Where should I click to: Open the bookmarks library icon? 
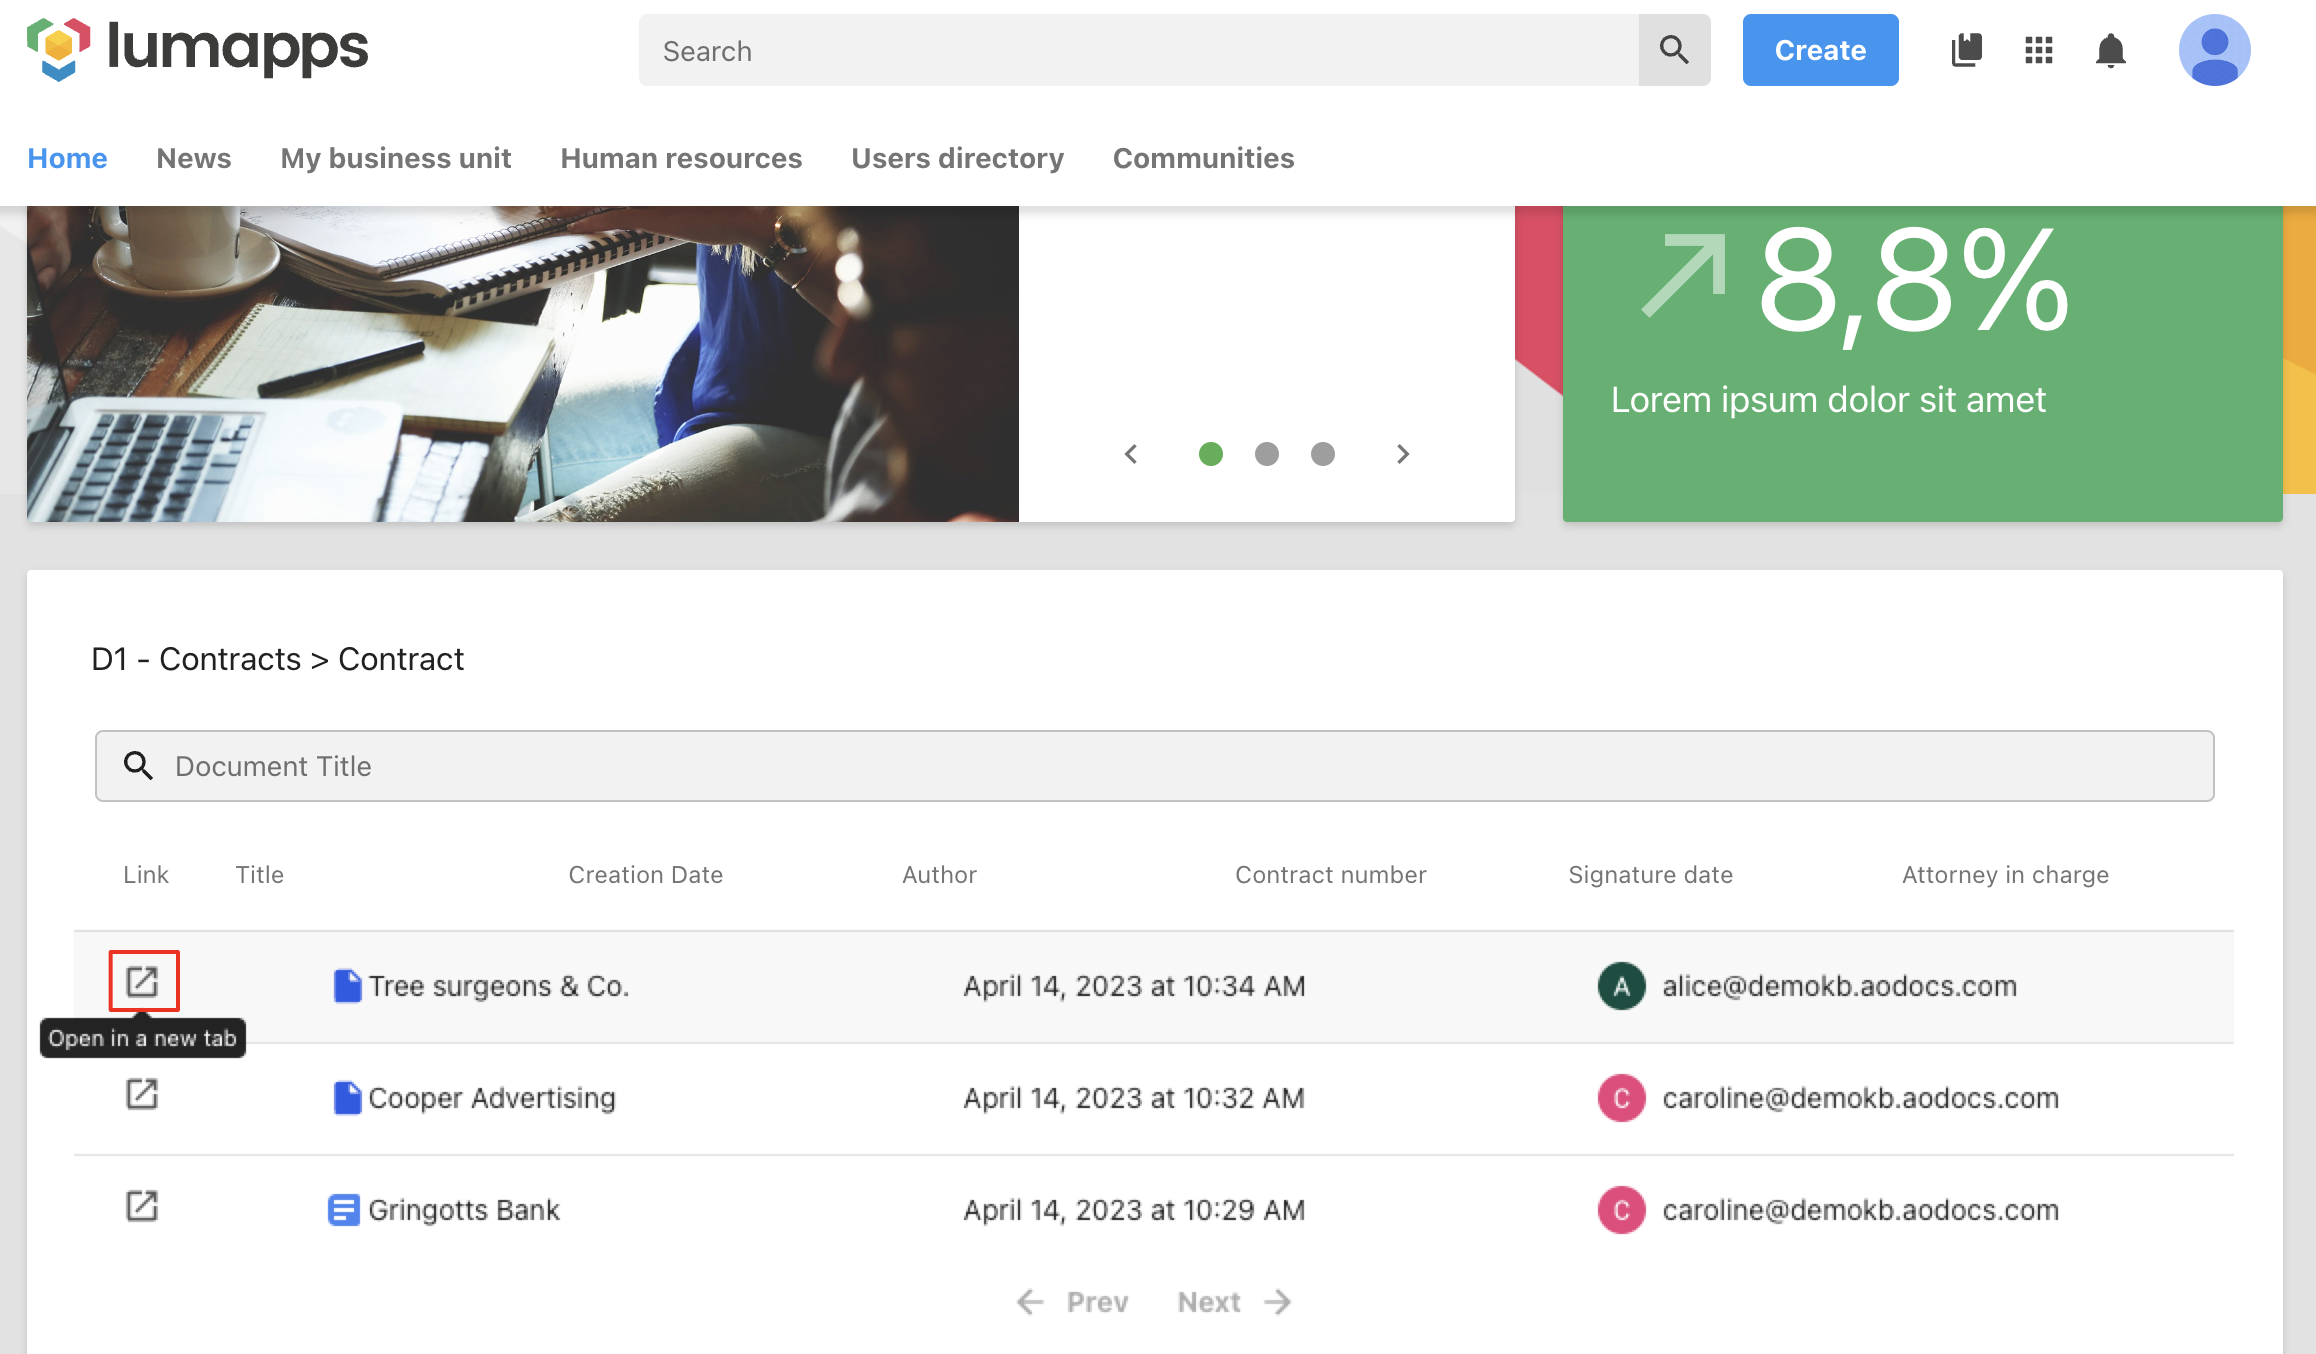[x=1966, y=50]
